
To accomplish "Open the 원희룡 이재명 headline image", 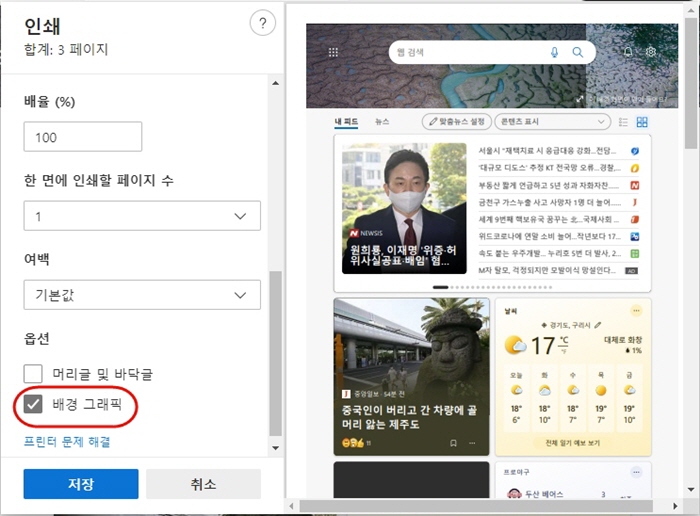I will (x=404, y=208).
